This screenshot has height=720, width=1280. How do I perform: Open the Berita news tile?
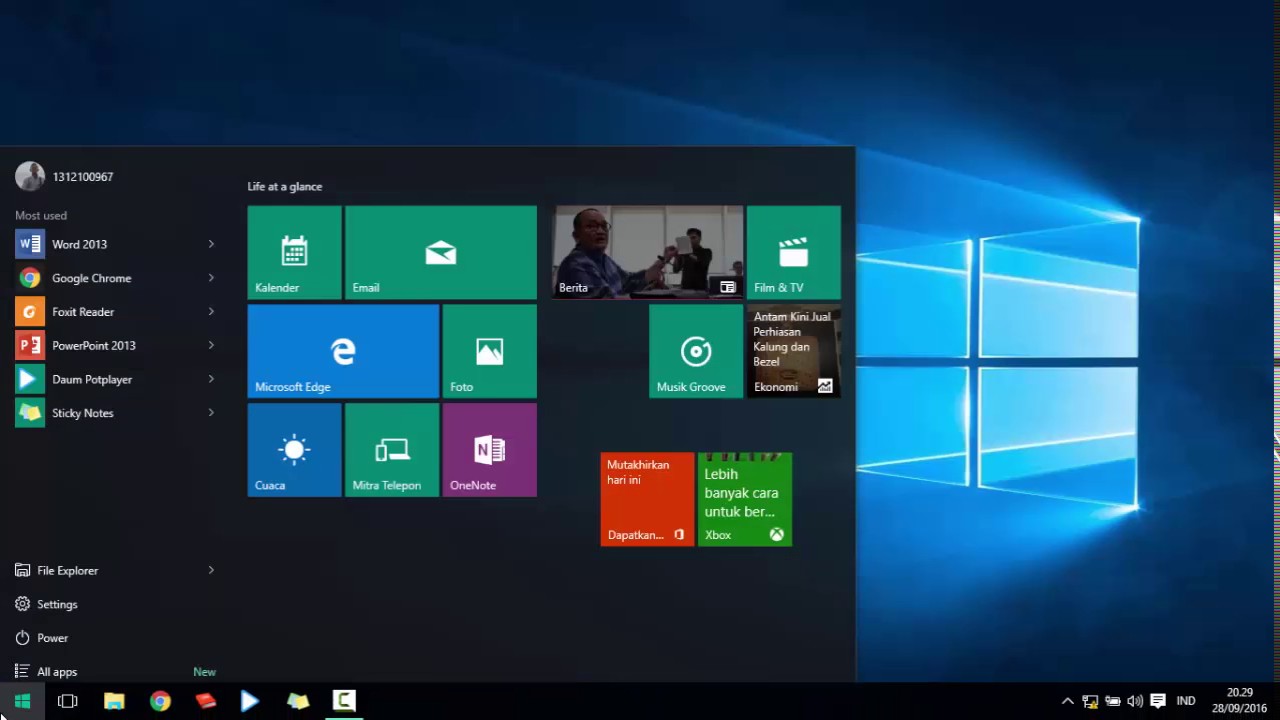pyautogui.click(x=648, y=252)
